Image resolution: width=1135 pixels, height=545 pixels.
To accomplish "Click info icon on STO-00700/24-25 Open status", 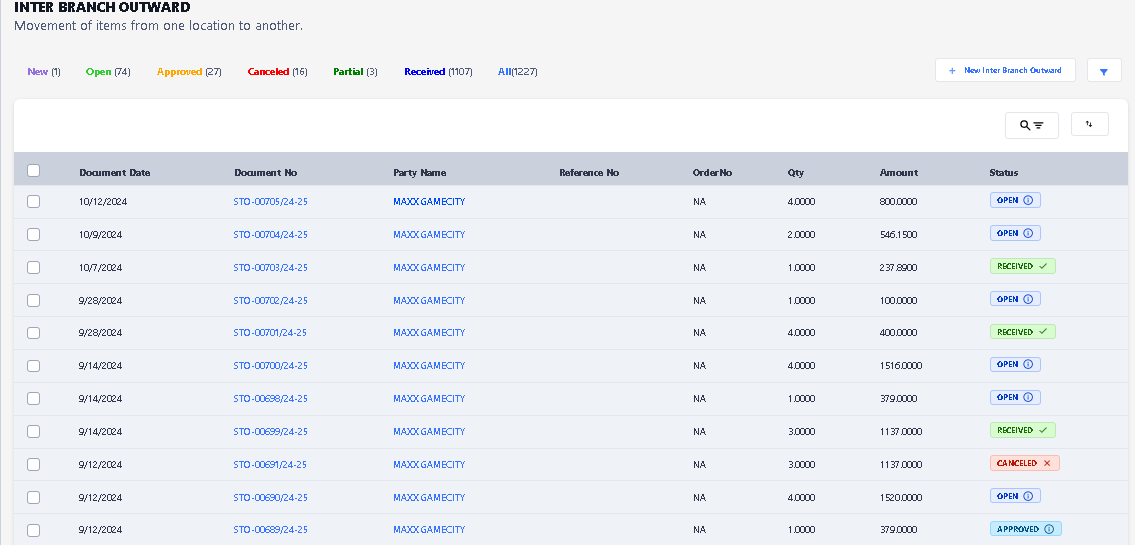I will pos(1029,365).
